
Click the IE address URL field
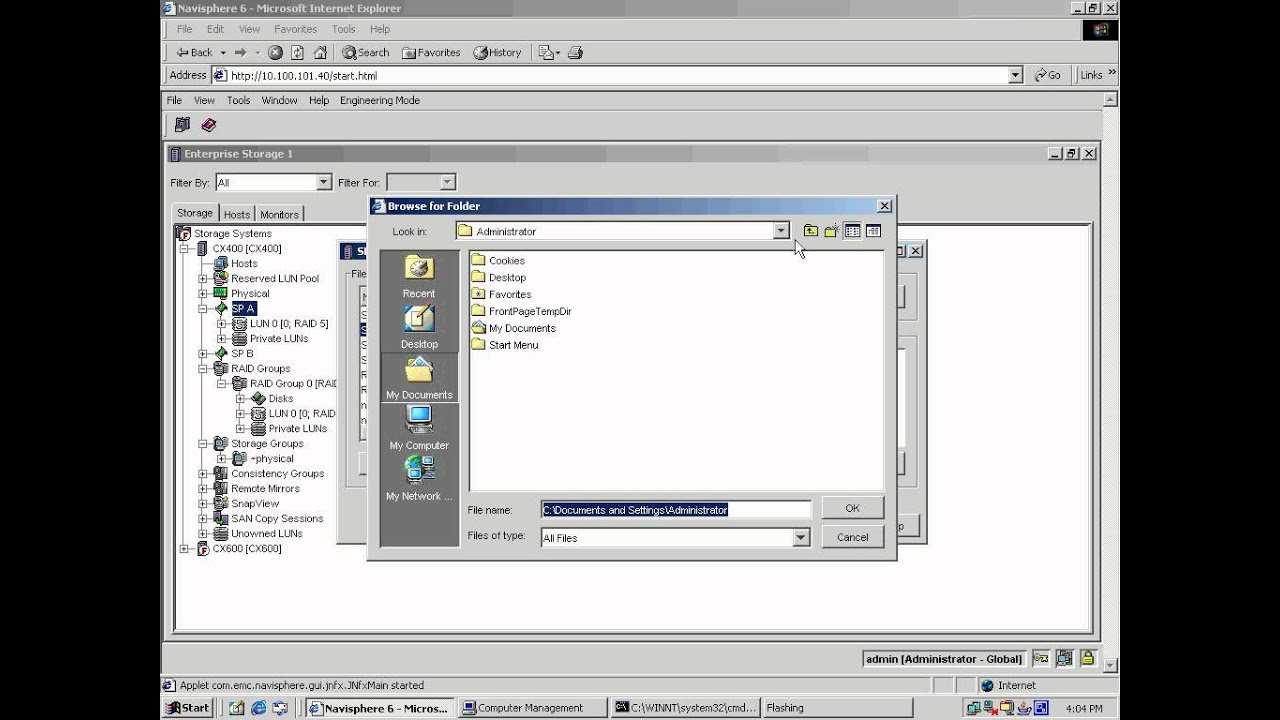pyautogui.click(x=610, y=75)
